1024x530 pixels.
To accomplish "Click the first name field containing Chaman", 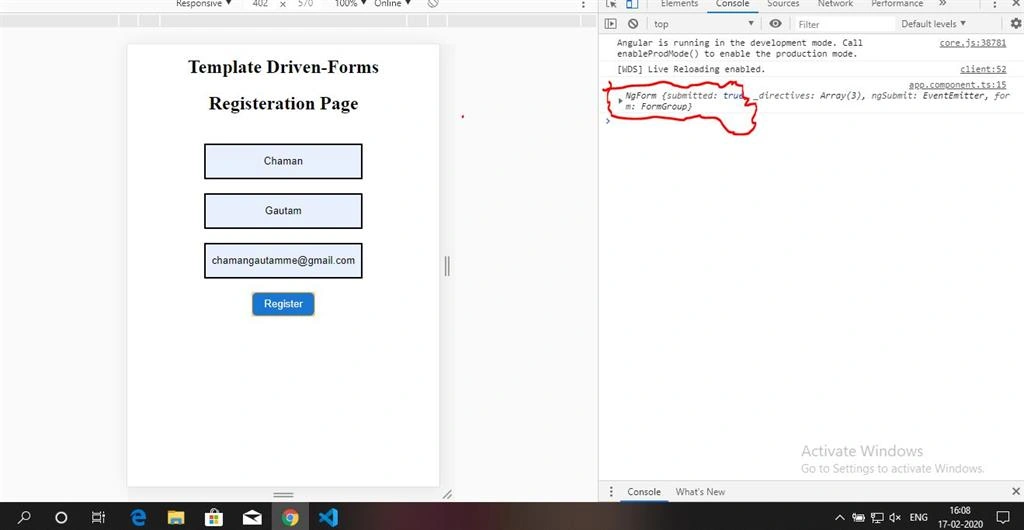I will click(x=283, y=161).
